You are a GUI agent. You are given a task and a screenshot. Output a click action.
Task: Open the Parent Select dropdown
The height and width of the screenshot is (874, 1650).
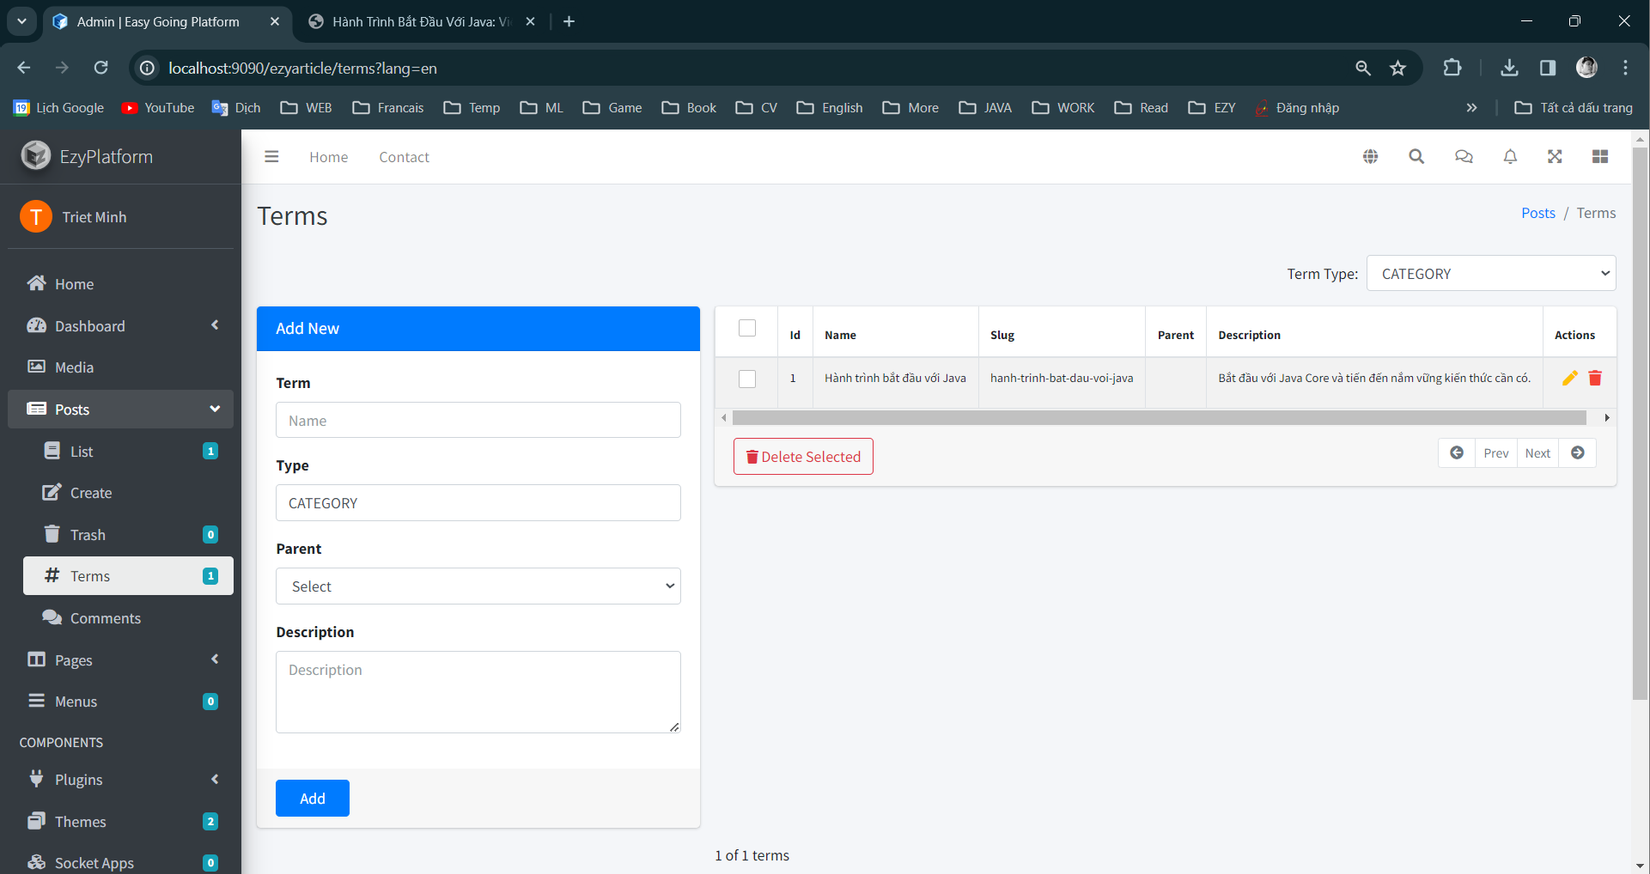478,586
